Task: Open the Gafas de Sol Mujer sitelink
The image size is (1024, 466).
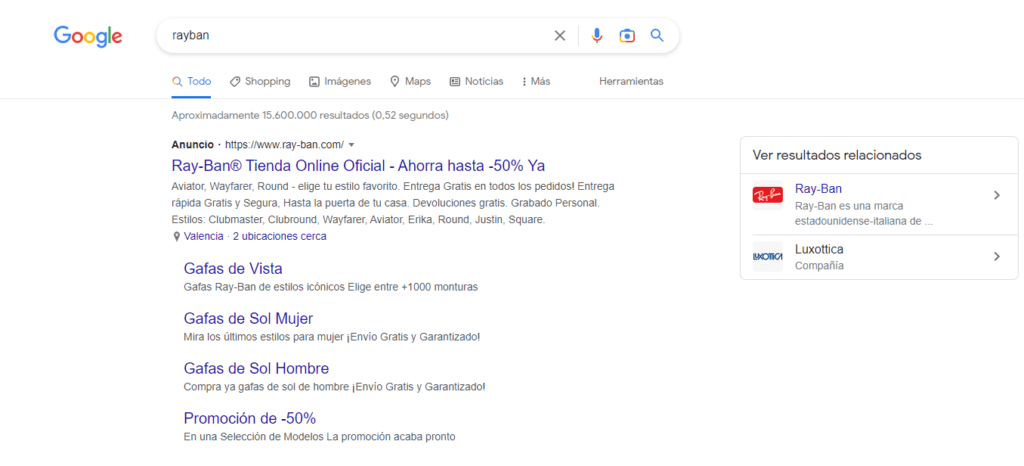Action: tap(248, 318)
